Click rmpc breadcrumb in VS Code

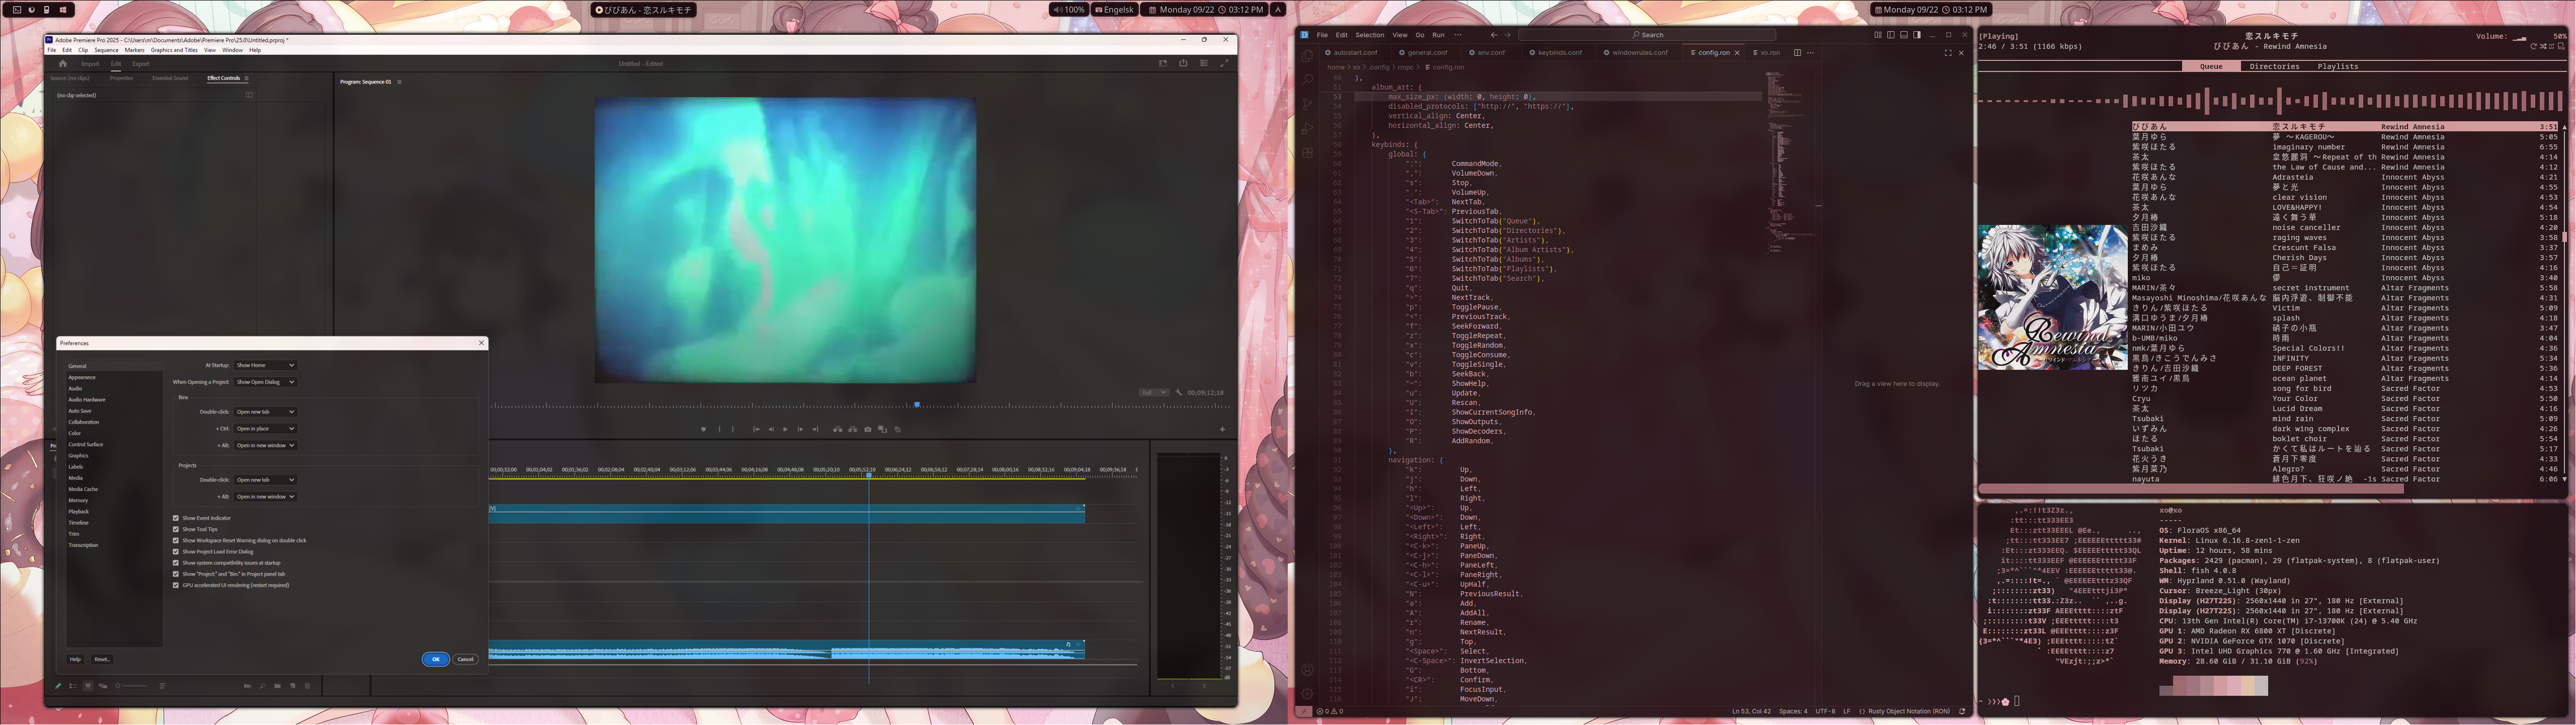[x=1405, y=67]
